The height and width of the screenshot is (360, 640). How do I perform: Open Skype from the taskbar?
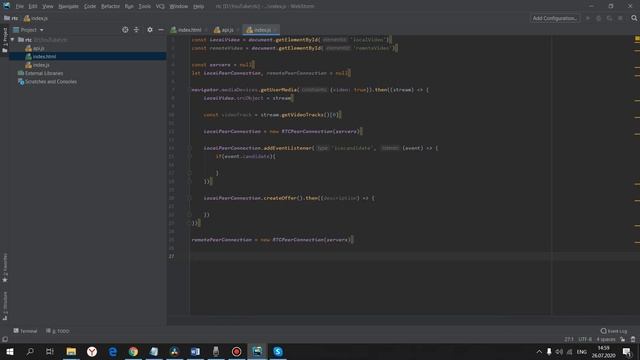pyautogui.click(x=278, y=351)
